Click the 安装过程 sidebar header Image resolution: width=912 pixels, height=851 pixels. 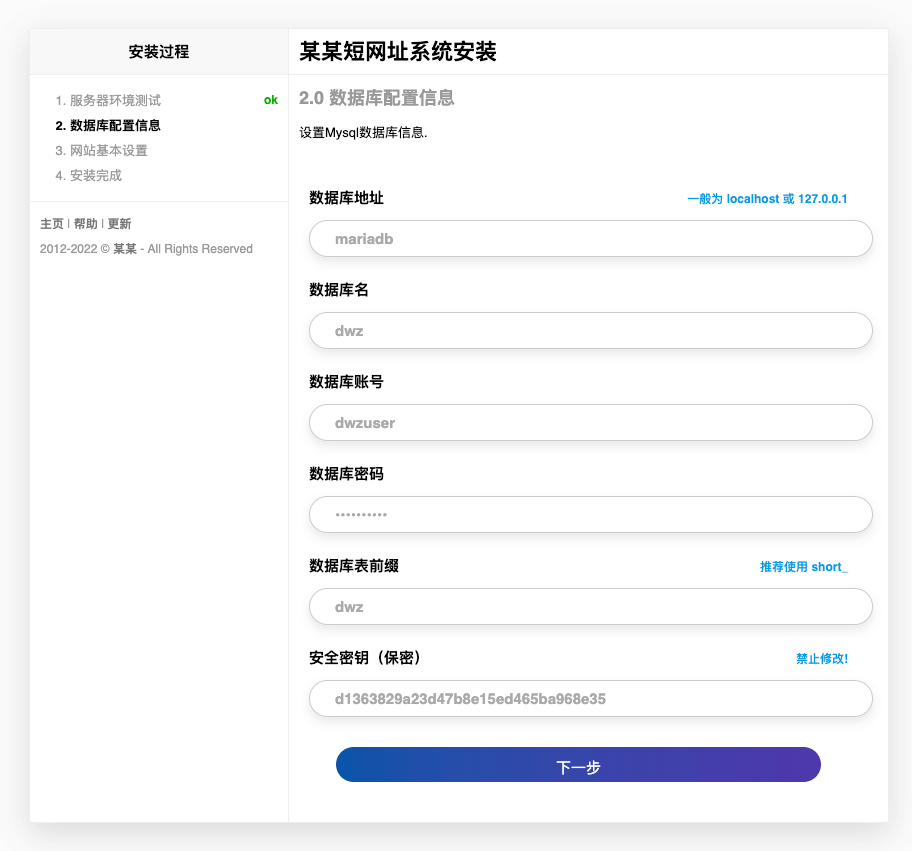tap(159, 52)
